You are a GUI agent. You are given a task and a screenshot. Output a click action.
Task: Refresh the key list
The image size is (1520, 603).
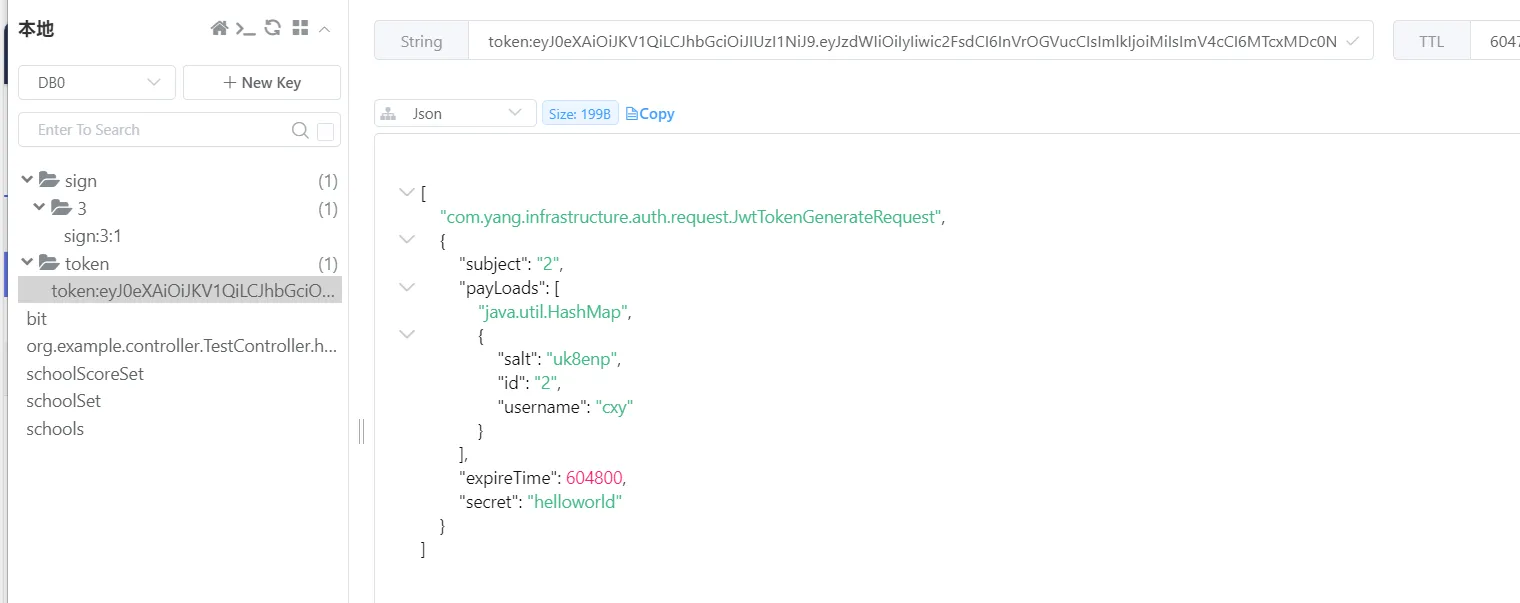(x=273, y=29)
